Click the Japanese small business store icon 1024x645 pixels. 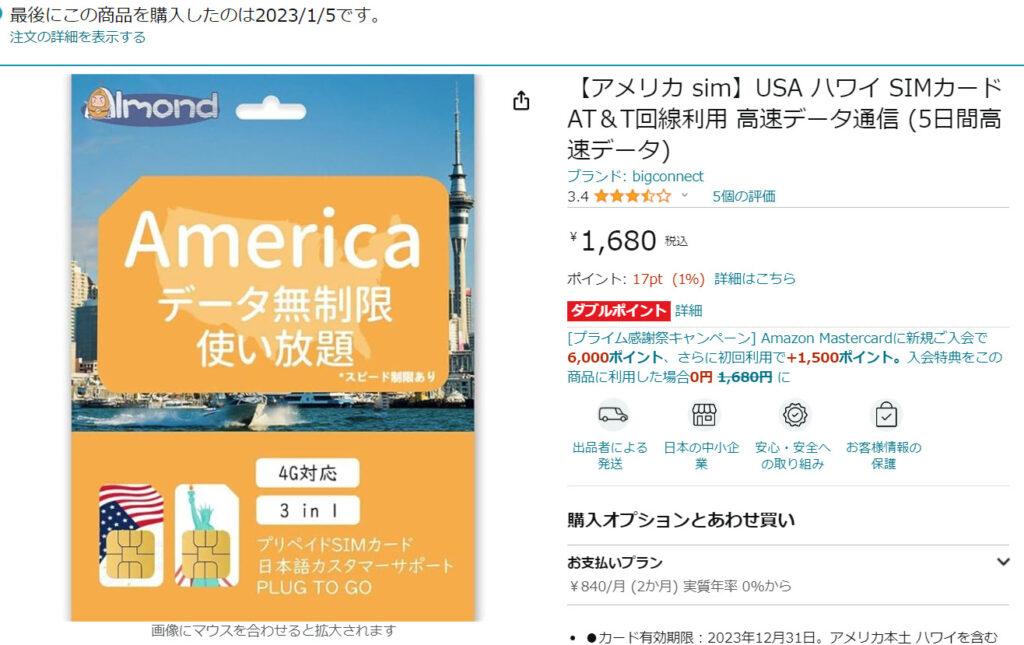(x=703, y=415)
